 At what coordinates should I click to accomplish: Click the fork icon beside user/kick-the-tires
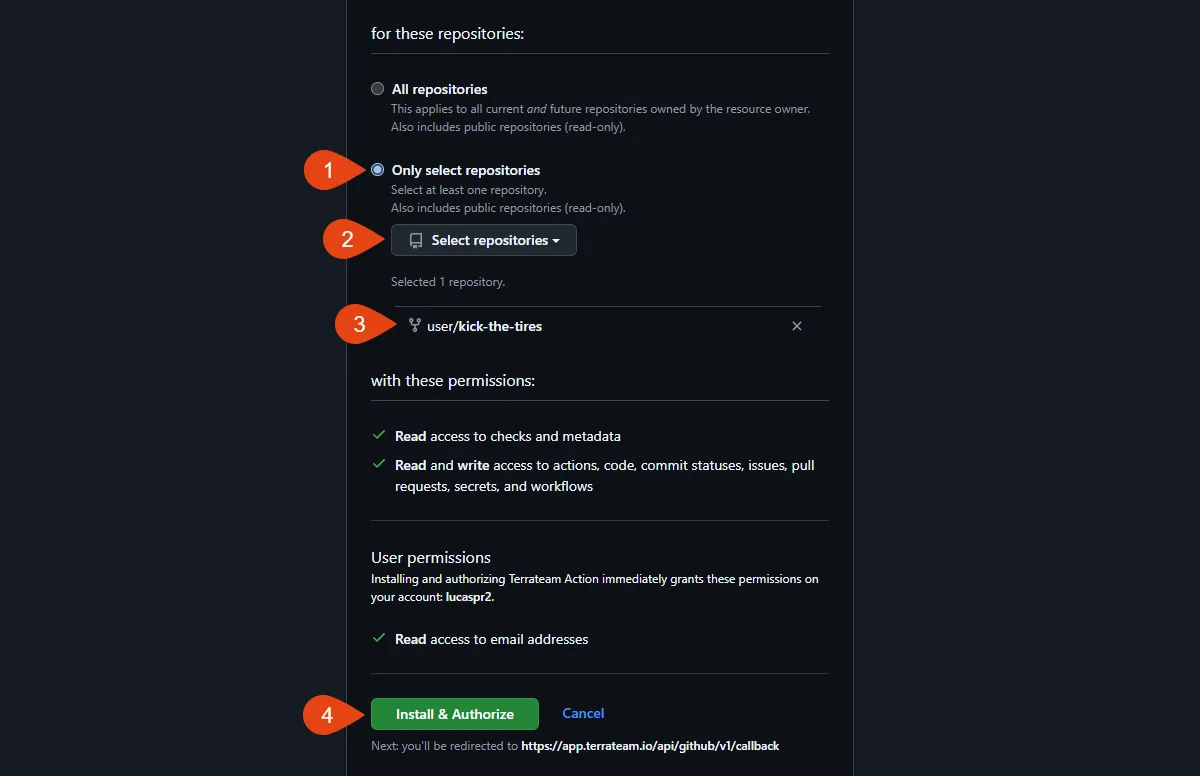(x=415, y=325)
